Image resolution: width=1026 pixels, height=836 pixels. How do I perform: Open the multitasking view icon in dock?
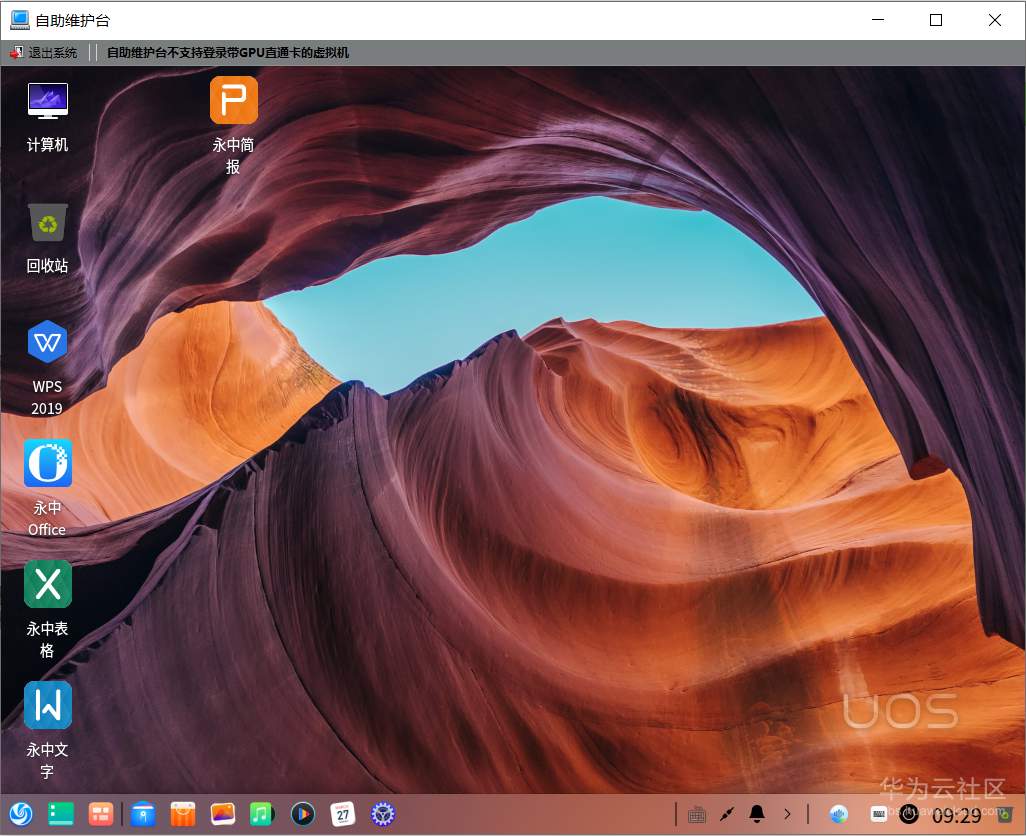(101, 814)
